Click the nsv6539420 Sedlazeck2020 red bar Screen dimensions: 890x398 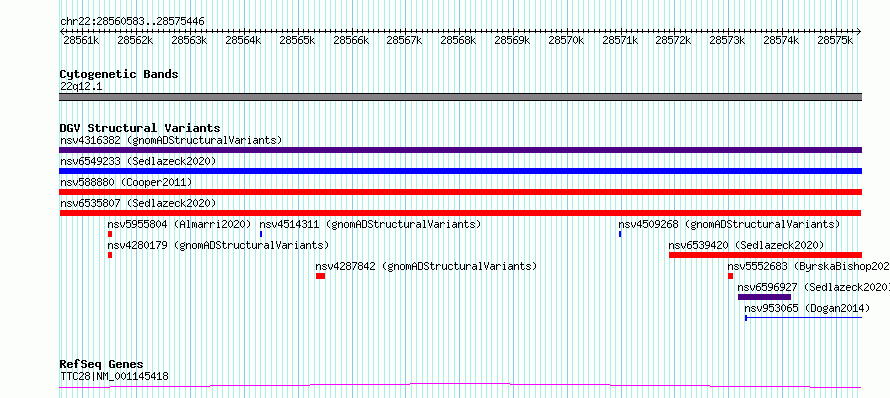point(766,255)
